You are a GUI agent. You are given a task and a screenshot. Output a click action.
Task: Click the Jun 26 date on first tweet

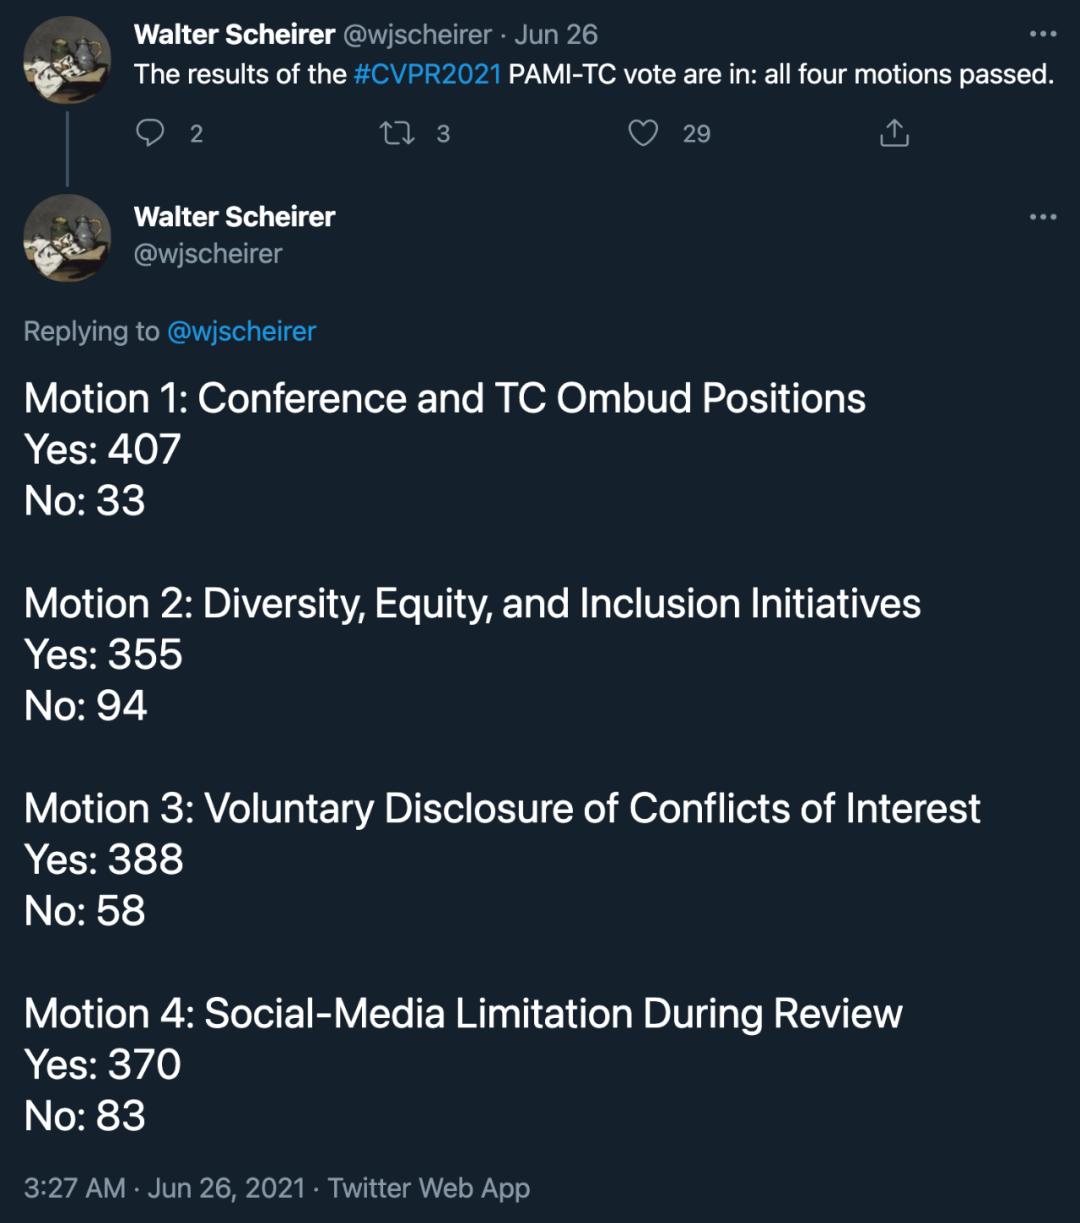[556, 35]
